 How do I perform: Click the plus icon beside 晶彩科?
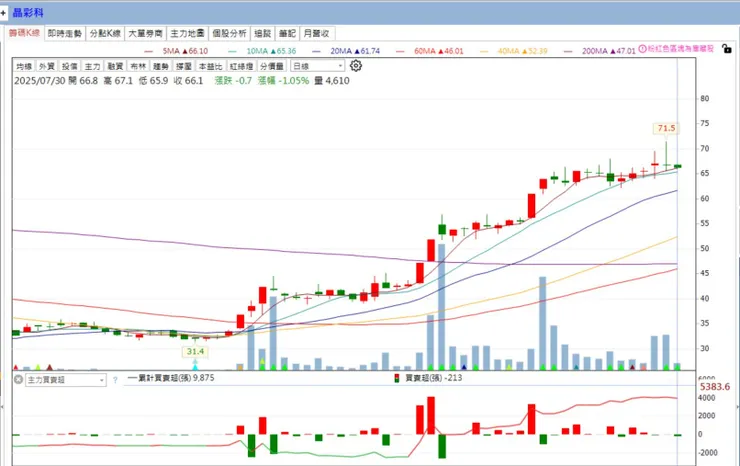[3, 13]
